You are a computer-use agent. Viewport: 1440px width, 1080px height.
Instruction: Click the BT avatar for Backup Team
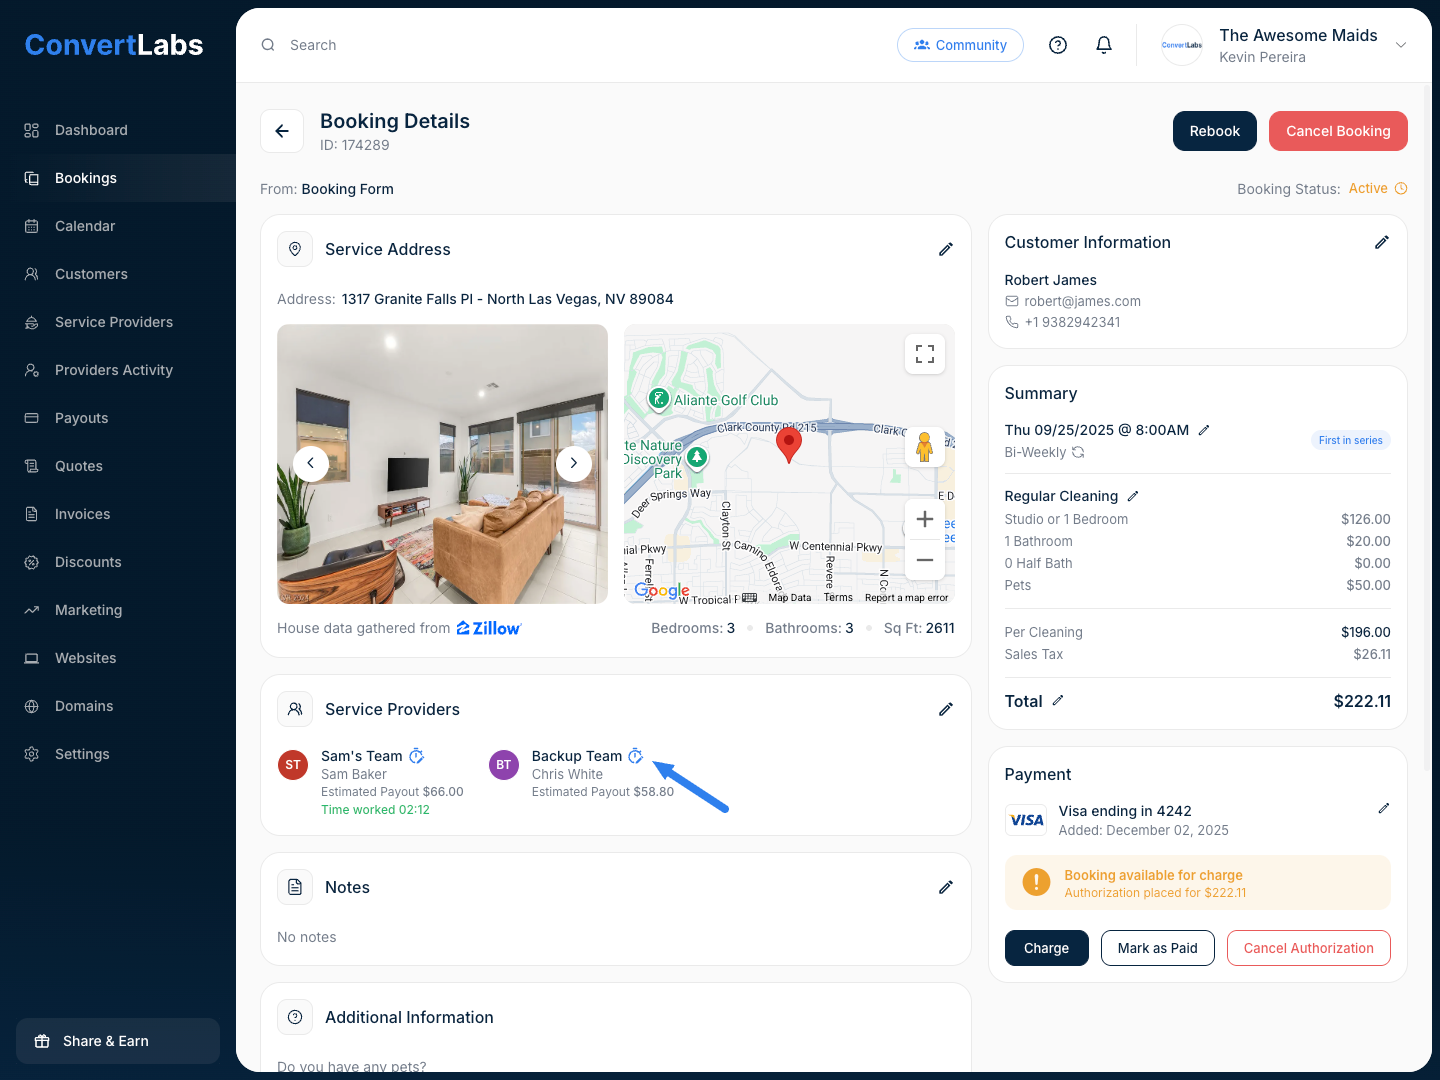504,765
